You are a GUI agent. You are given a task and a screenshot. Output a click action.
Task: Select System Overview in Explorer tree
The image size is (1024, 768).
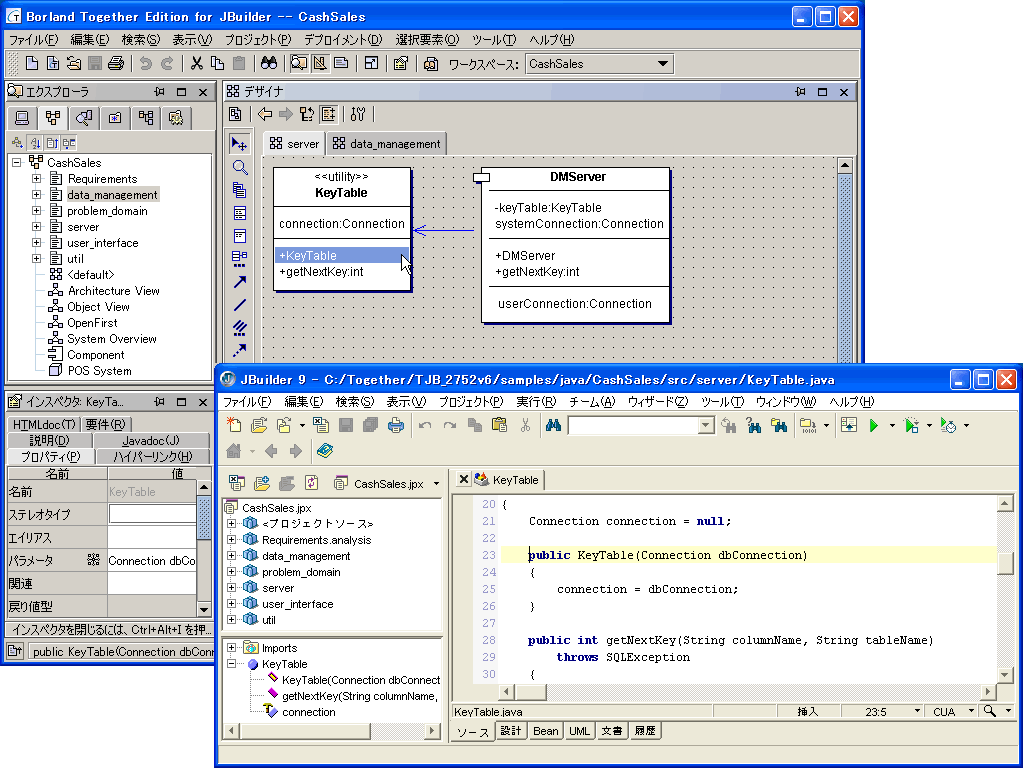pyautogui.click(x=112, y=339)
